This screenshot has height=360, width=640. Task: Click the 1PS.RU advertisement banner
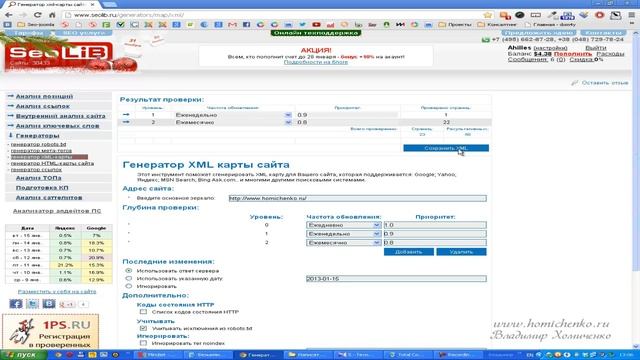pyautogui.click(x=51, y=332)
